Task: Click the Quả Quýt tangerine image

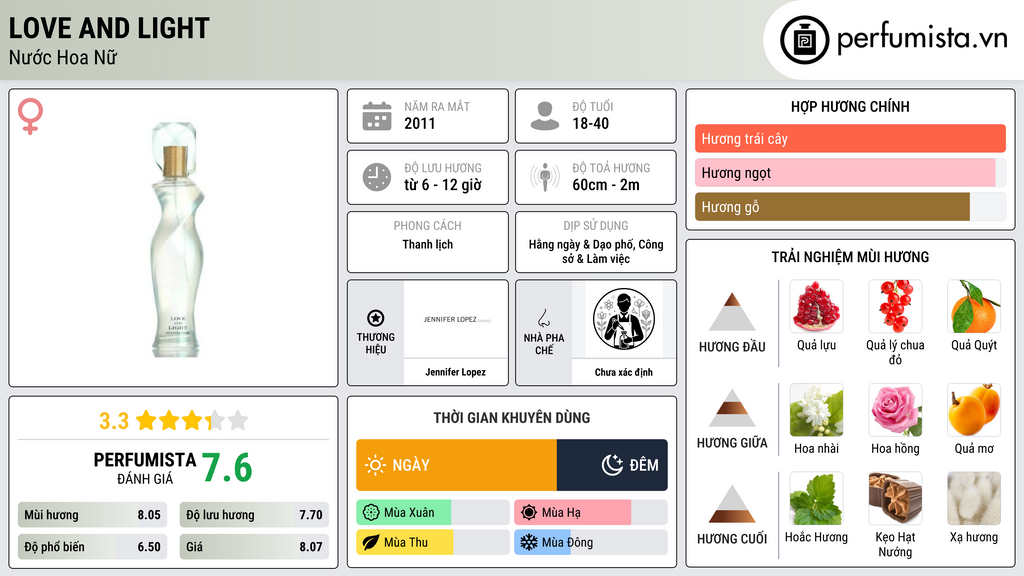Action: coord(974,307)
